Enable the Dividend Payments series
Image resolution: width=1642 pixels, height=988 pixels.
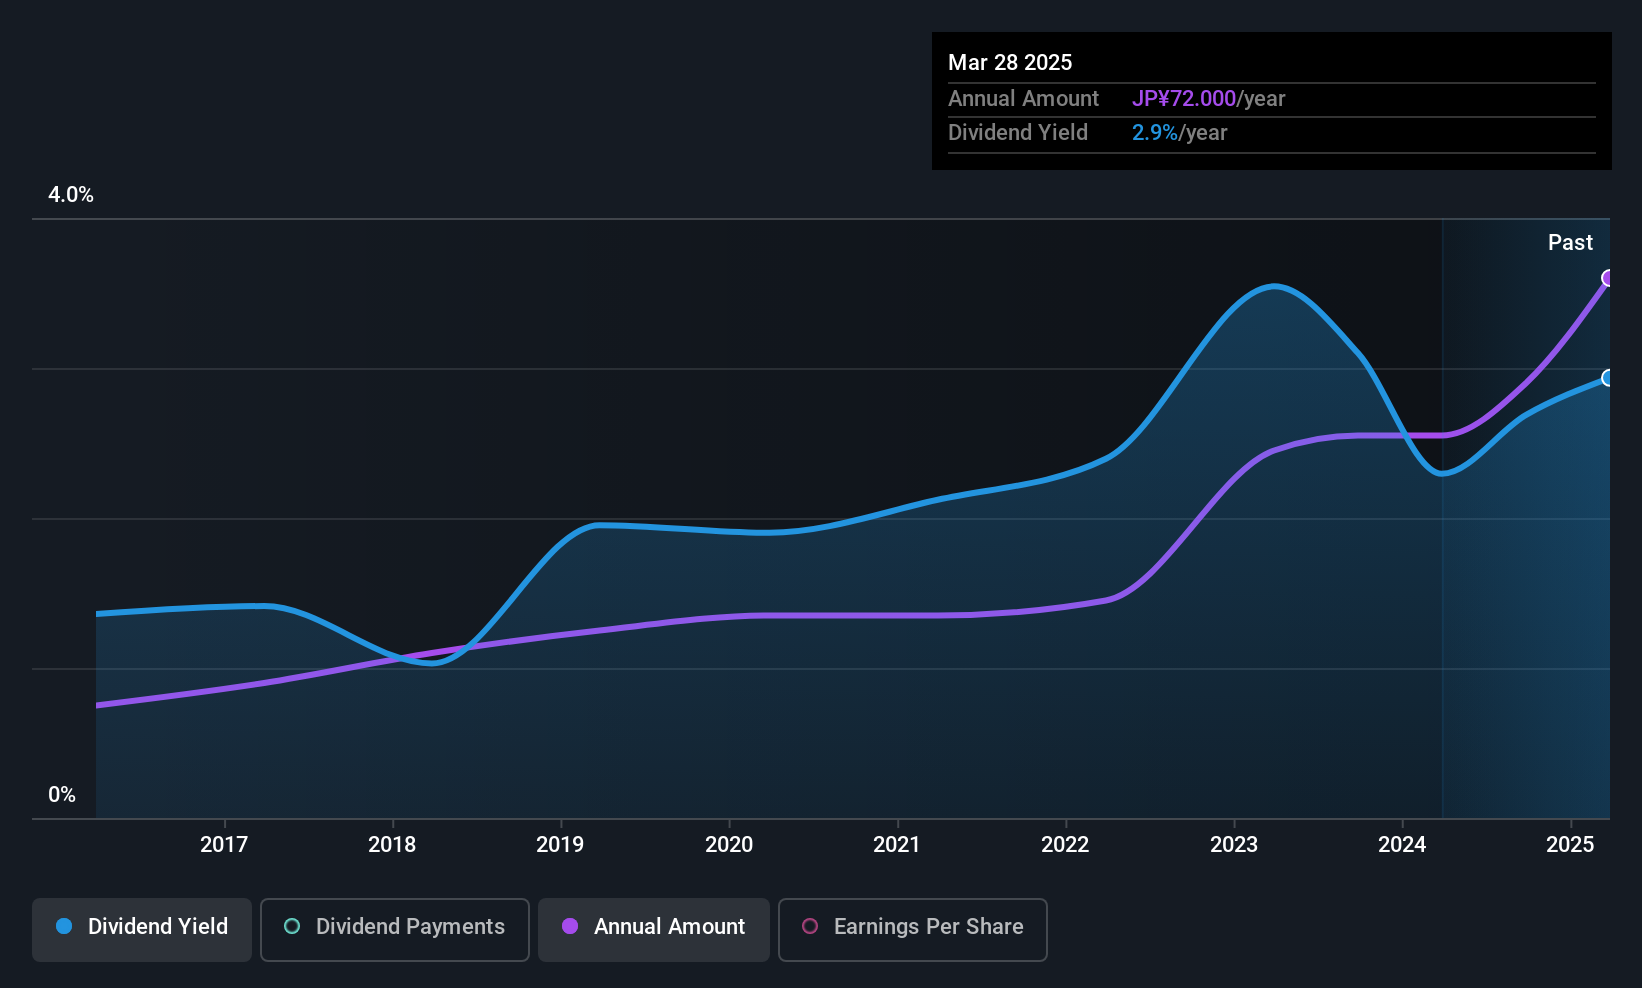click(395, 930)
